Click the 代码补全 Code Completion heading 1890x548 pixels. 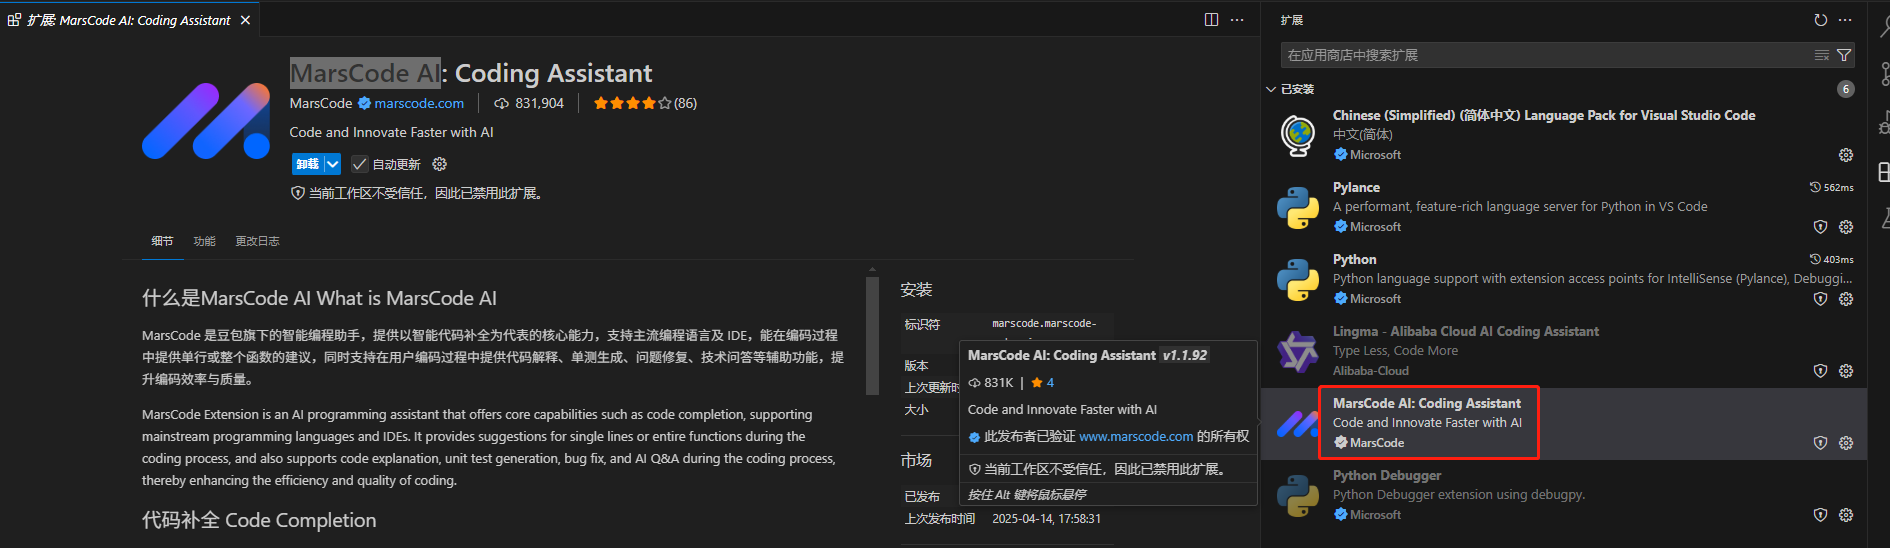[259, 520]
